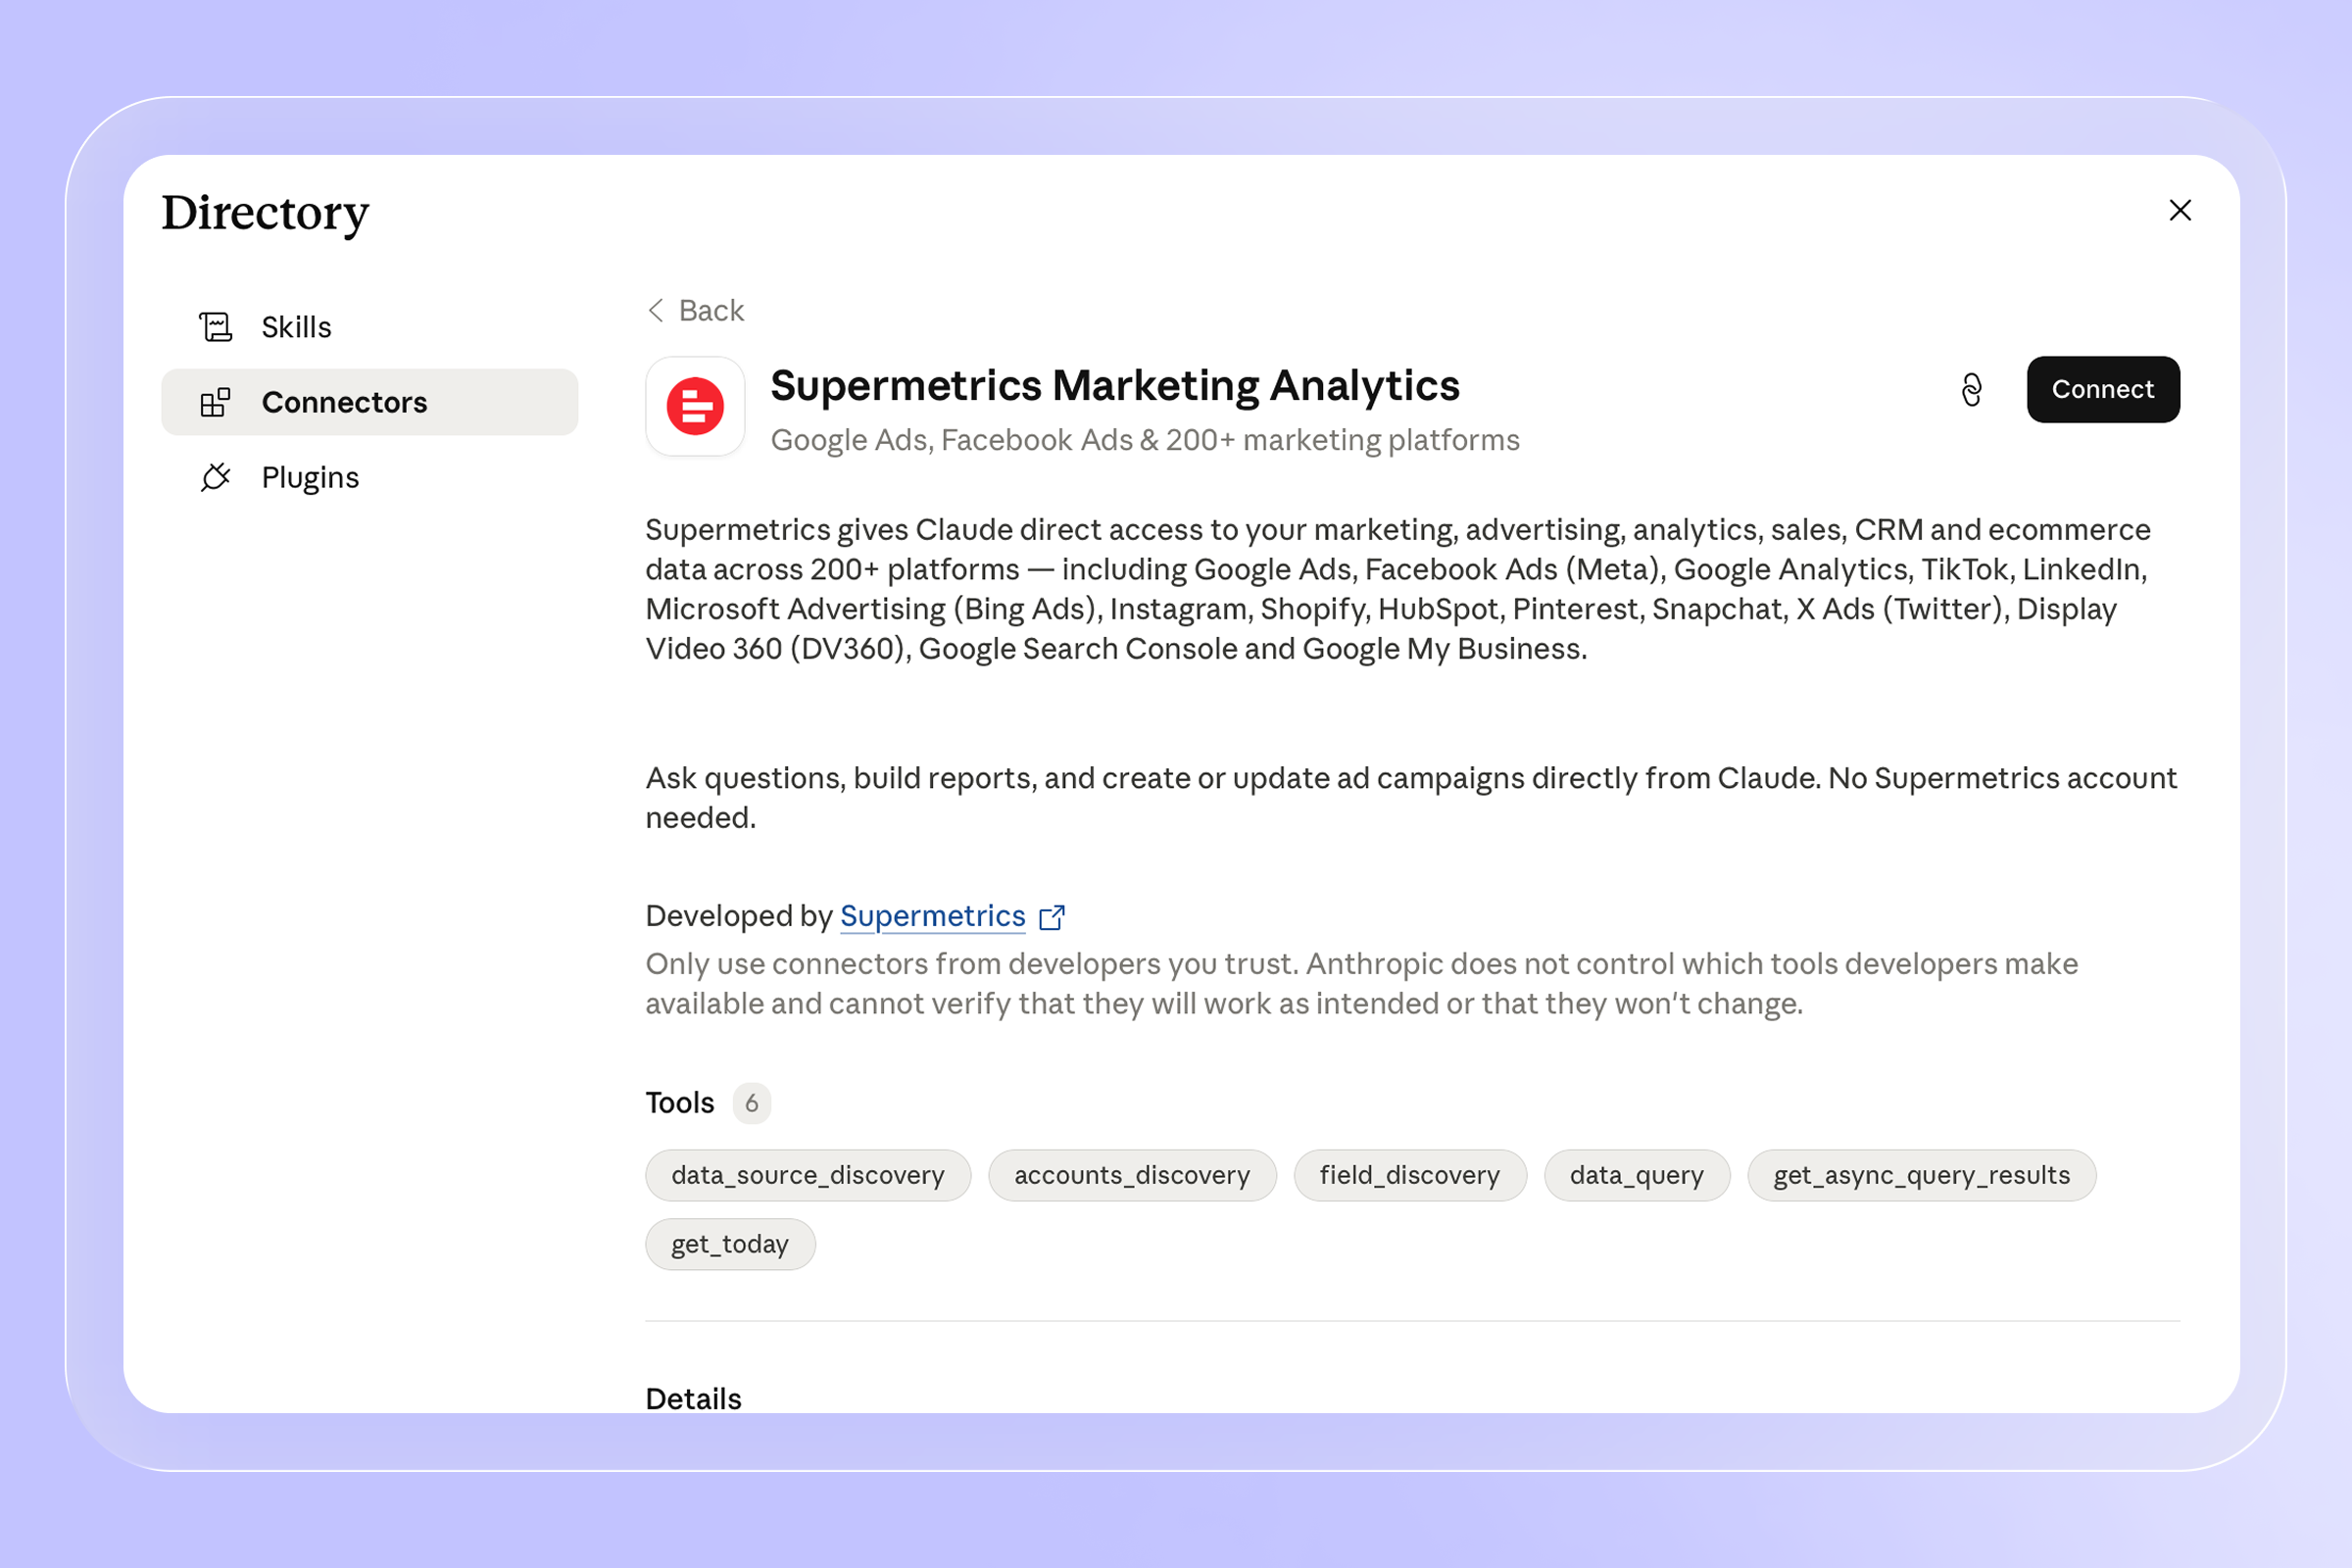The image size is (2352, 1568).
Task: Copy the connector link icon
Action: click(1971, 389)
